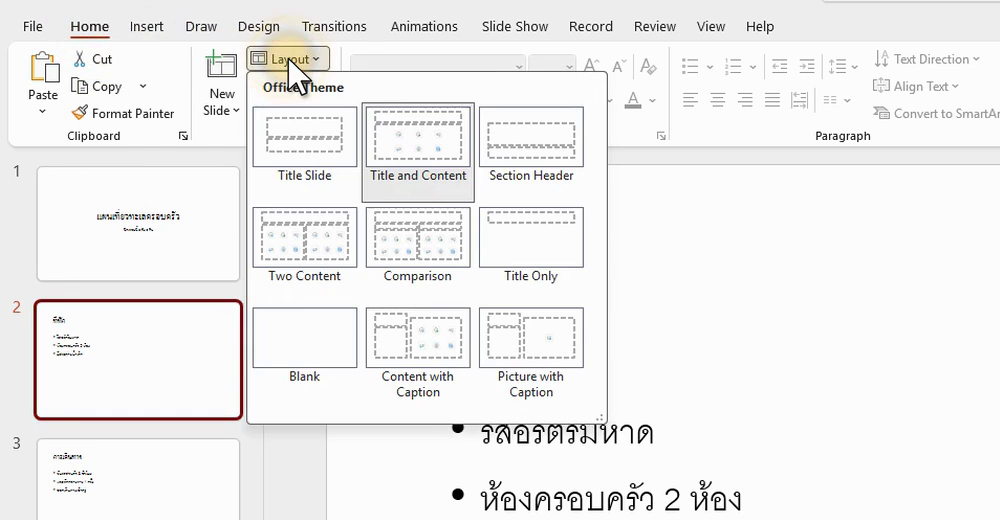1000x520 pixels.
Task: Apply the Comparison layout
Action: coord(418,246)
